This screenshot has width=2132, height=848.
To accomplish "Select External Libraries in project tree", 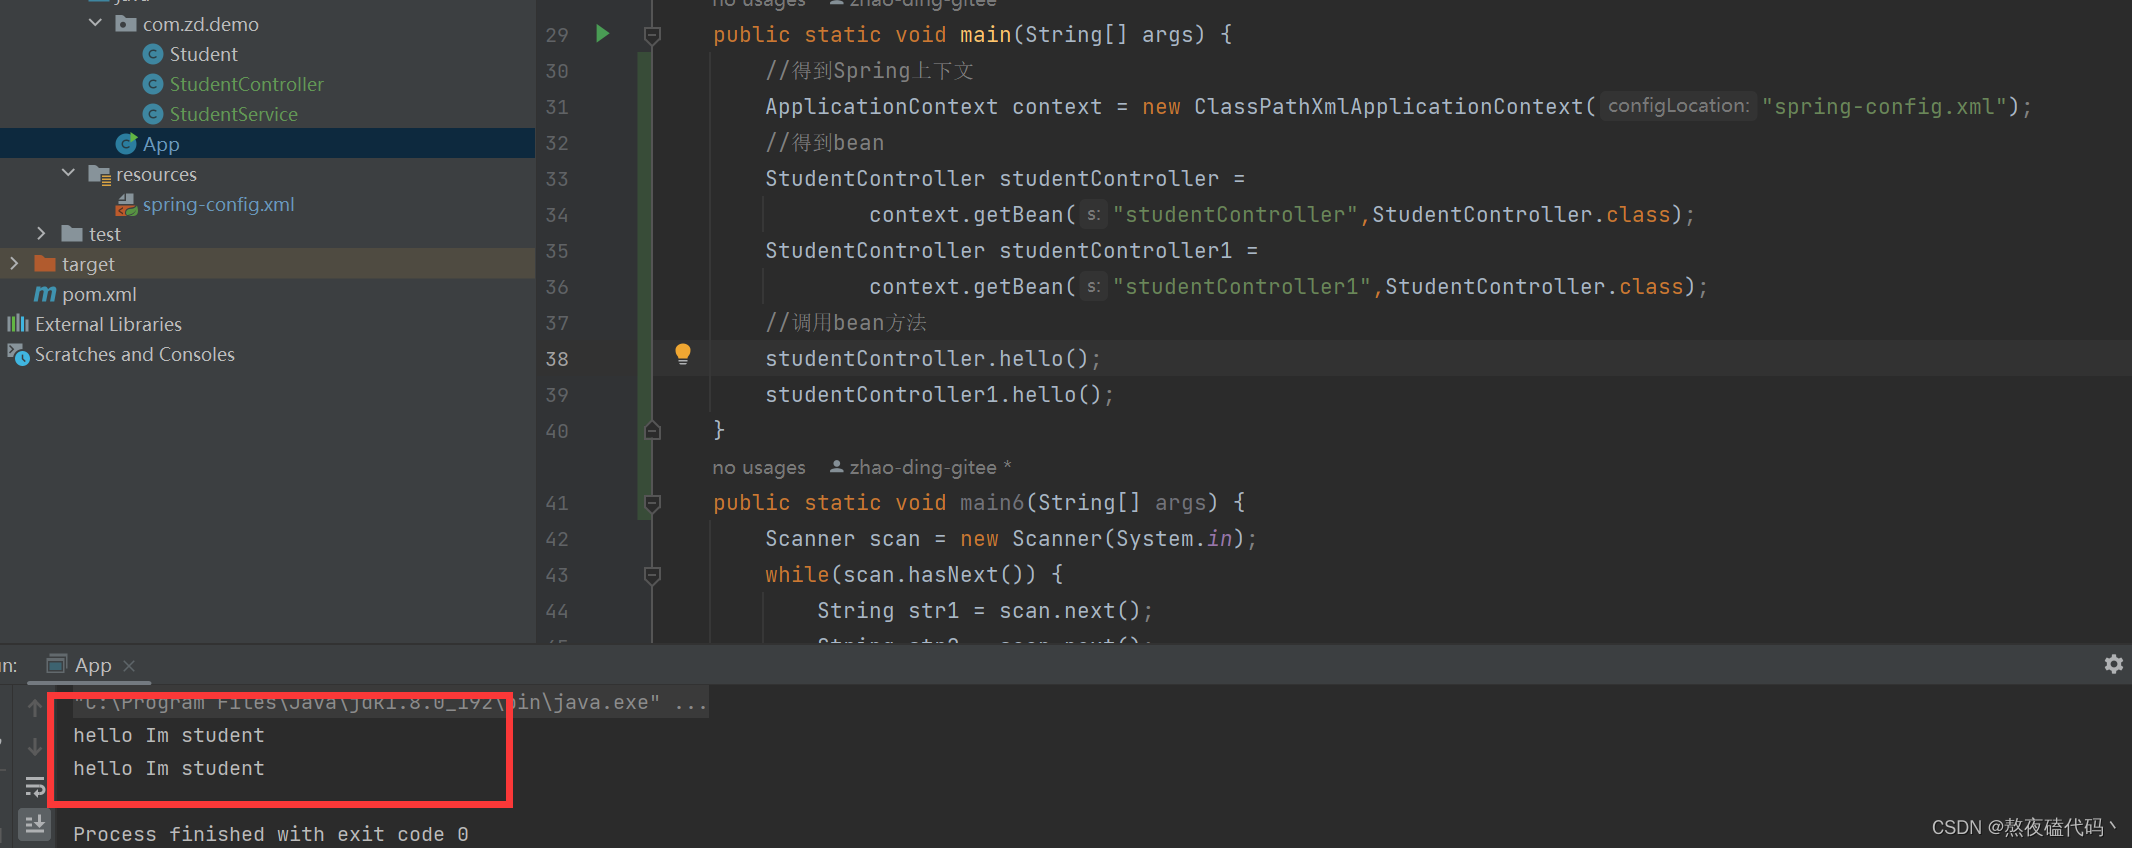I will (108, 324).
